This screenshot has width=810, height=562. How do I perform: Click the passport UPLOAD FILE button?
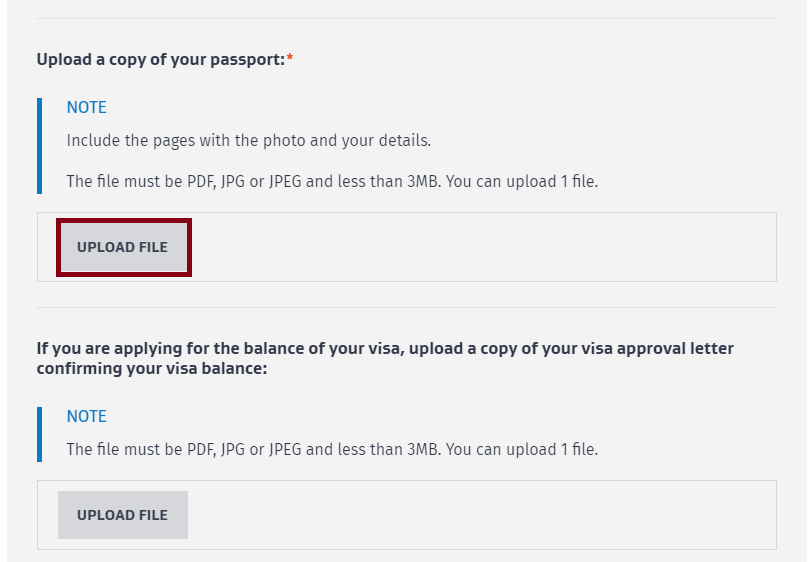coord(123,247)
